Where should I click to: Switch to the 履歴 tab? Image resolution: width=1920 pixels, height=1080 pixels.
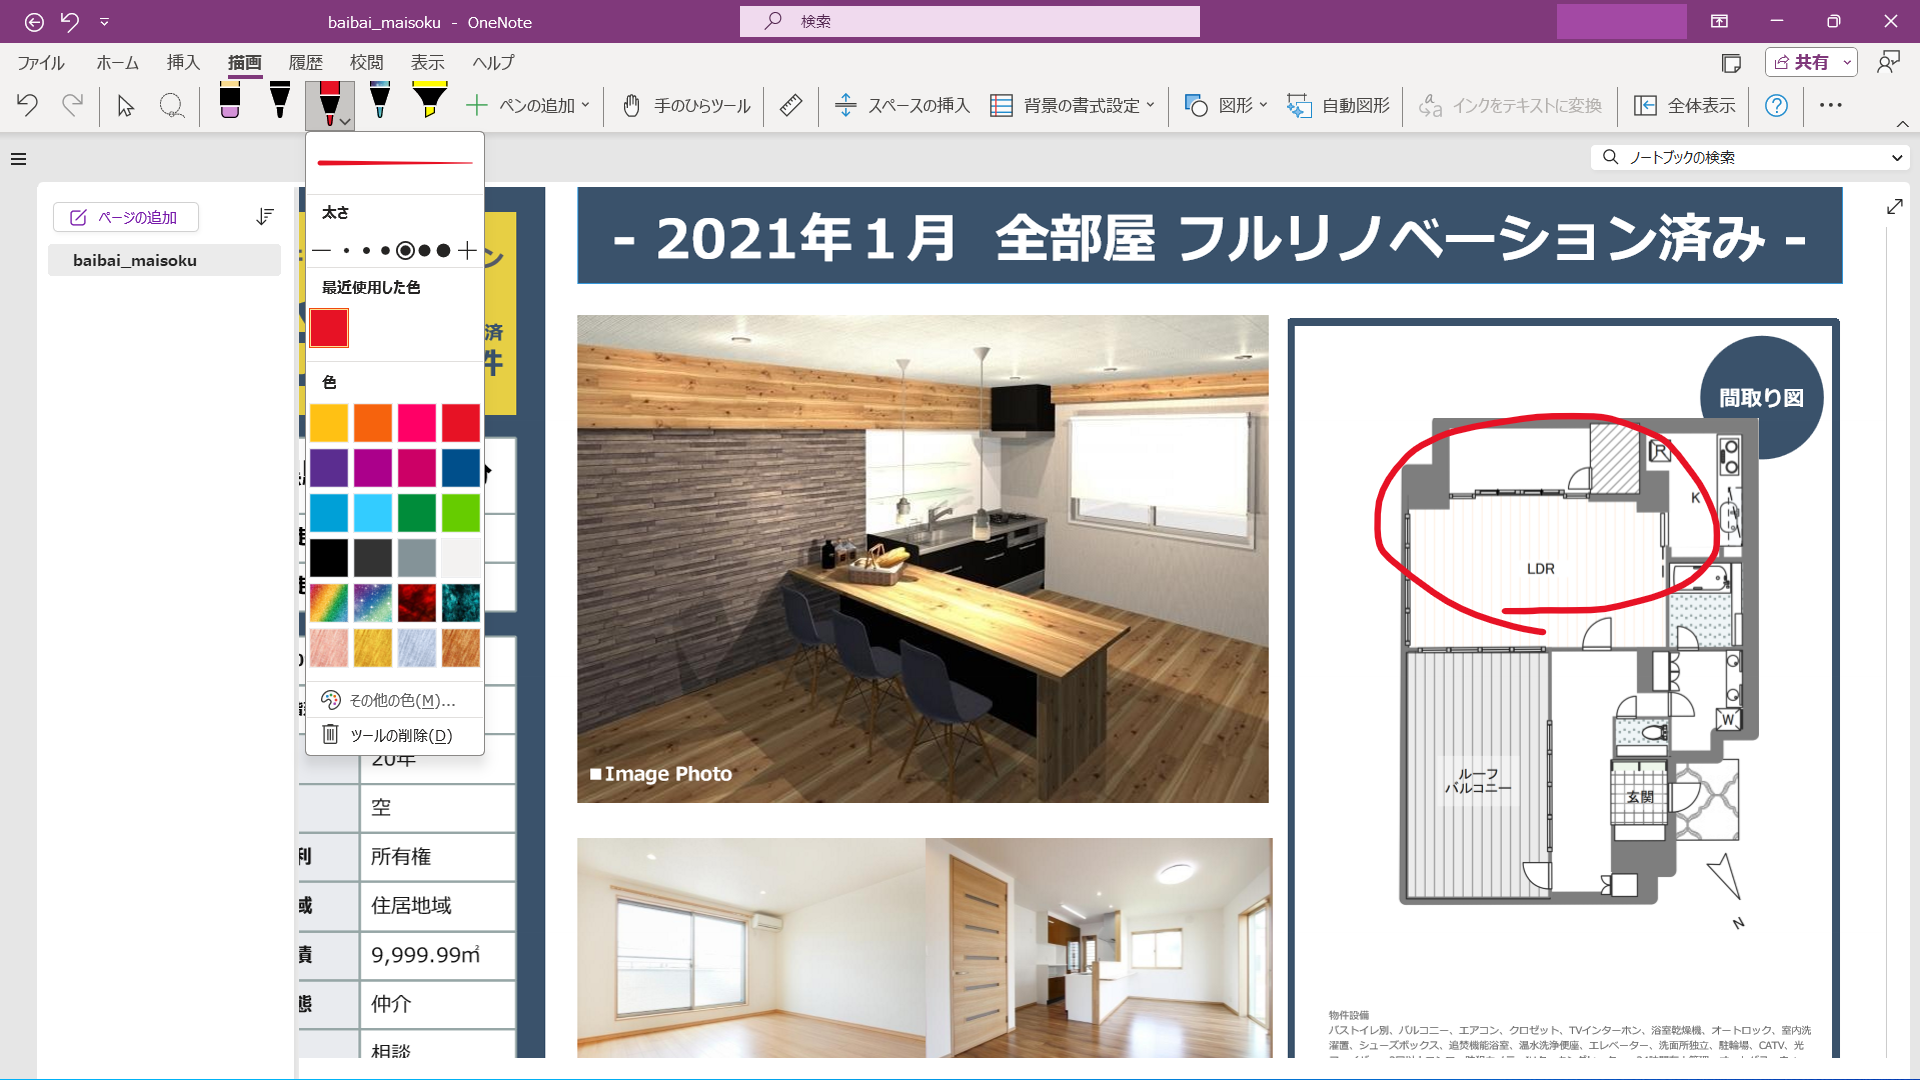tap(305, 62)
